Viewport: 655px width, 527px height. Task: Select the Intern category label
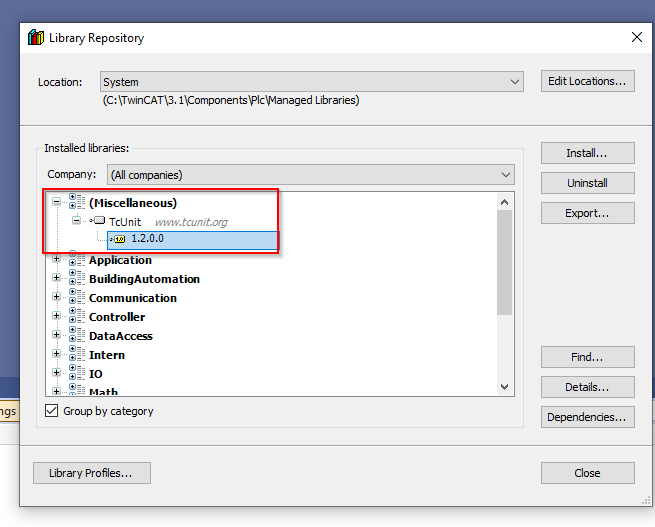(107, 355)
